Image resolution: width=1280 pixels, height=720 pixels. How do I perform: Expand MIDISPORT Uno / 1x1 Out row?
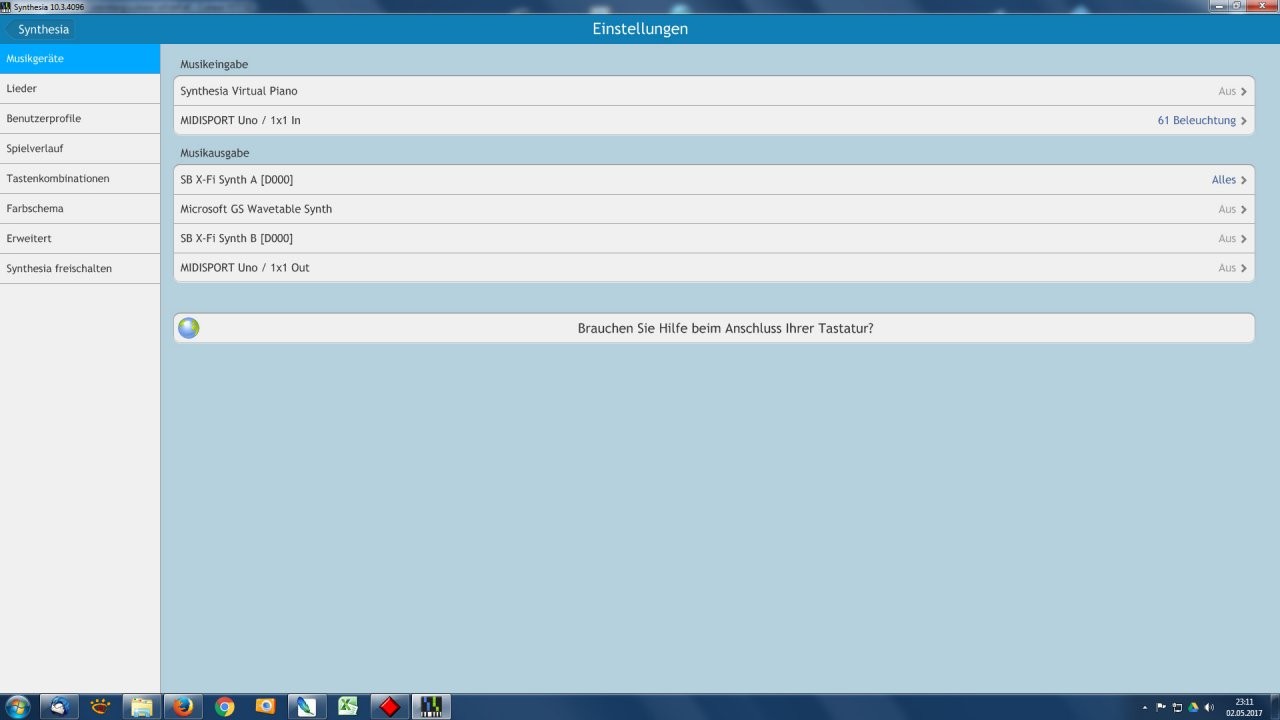(x=714, y=268)
